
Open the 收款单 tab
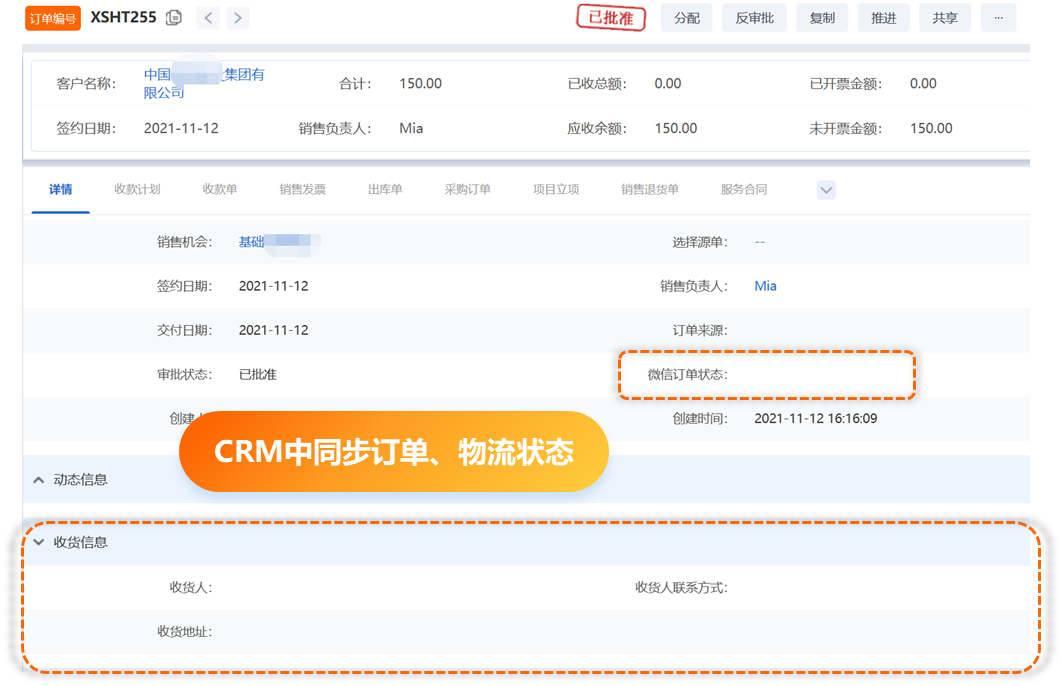pyautogui.click(x=219, y=189)
